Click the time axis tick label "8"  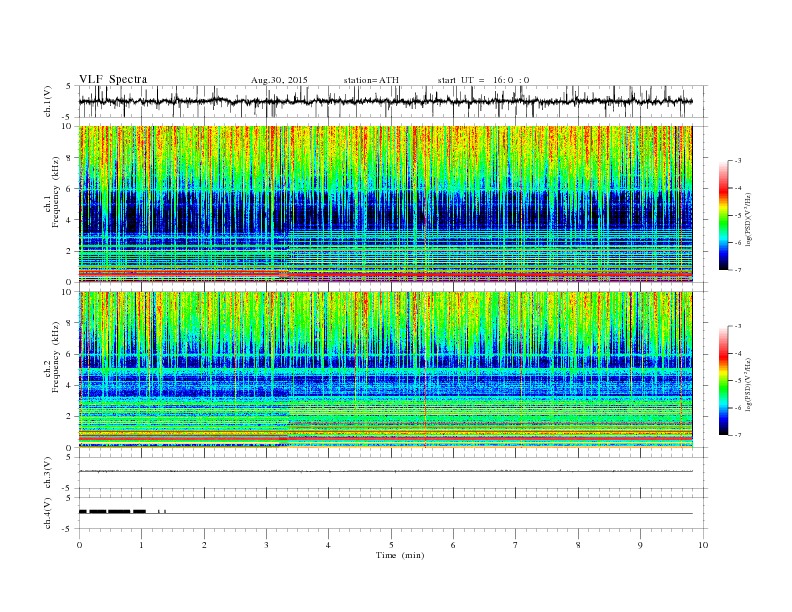578,545
